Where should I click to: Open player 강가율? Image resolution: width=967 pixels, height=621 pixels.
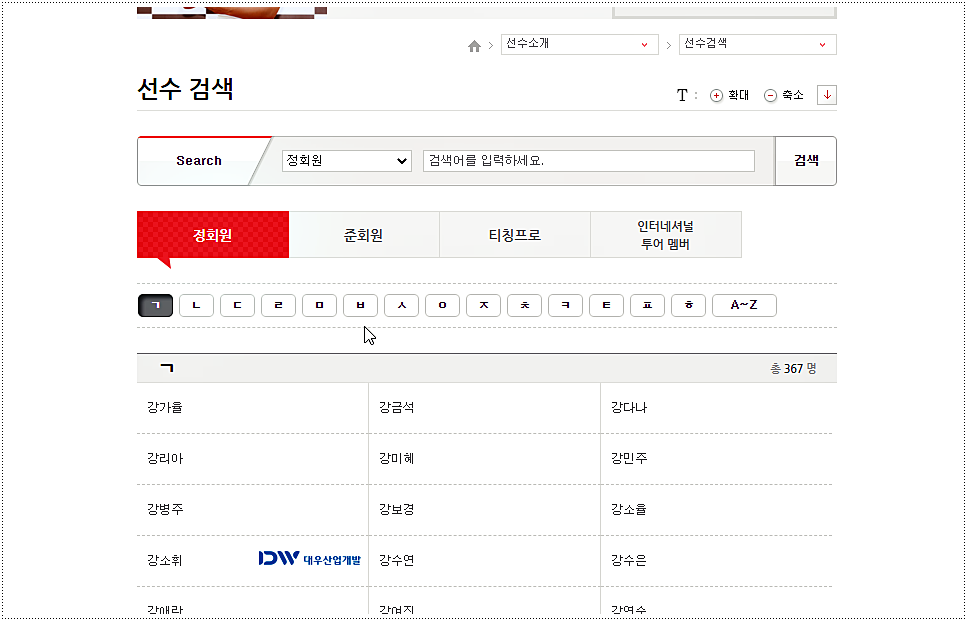(x=165, y=408)
